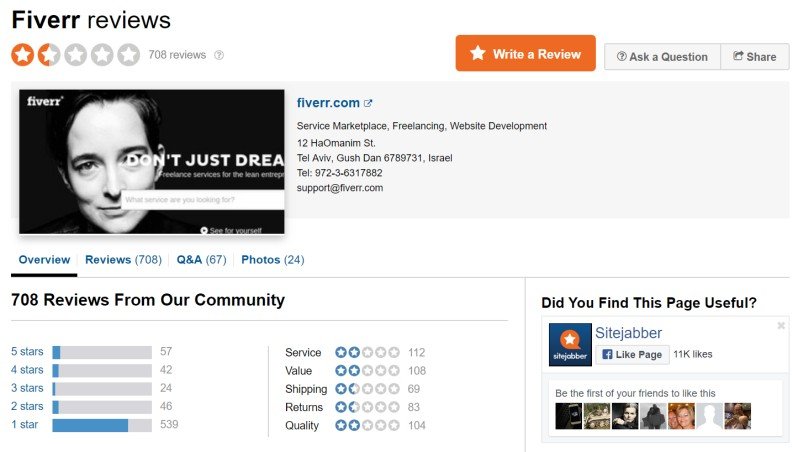Click the 12 HaOmanim St. address line

pos(336,143)
